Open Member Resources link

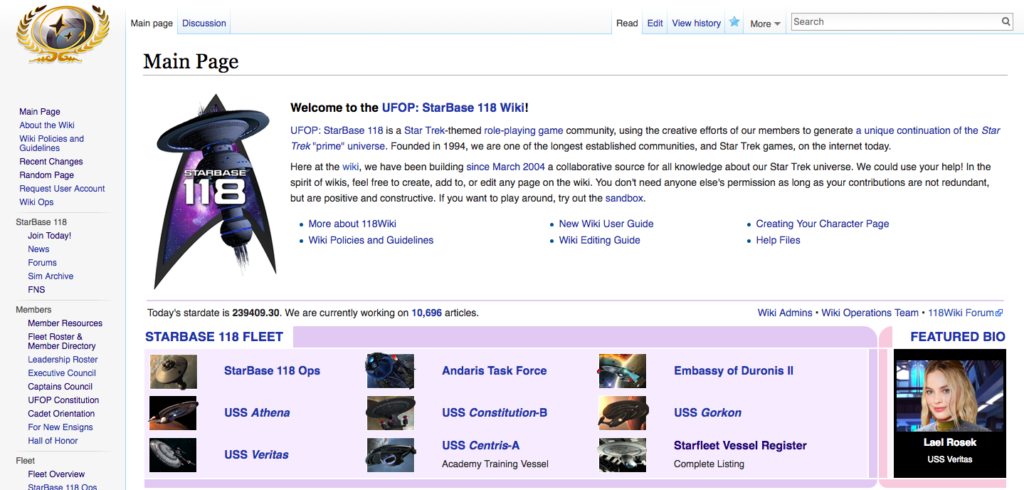click(65, 323)
